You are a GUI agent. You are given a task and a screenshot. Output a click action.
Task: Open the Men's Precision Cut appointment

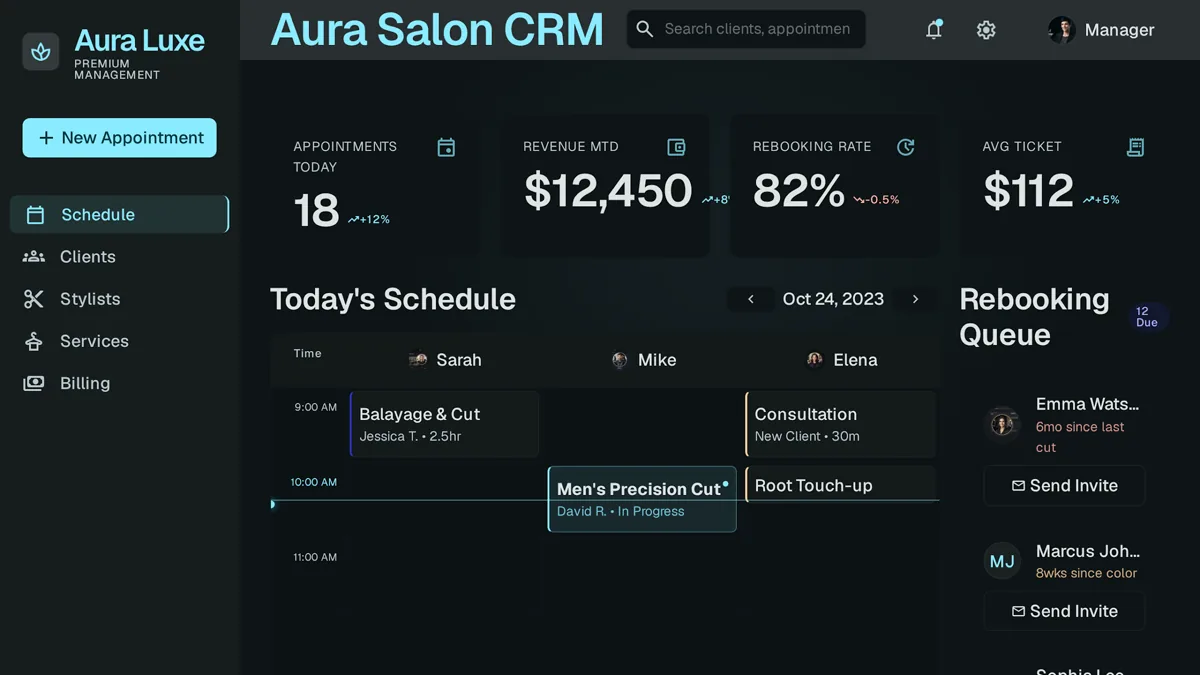tap(642, 499)
